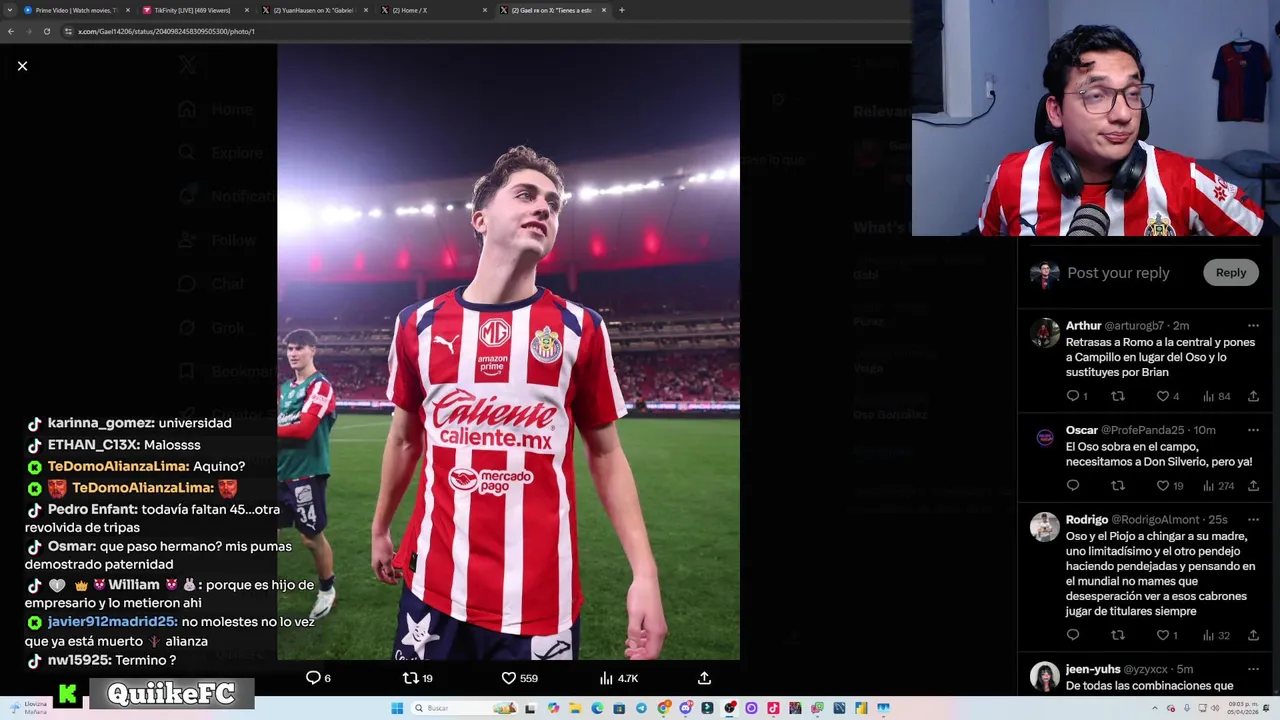
Task: Reply to Arthur's comment, 1 reply icon
Action: pyautogui.click(x=1076, y=396)
